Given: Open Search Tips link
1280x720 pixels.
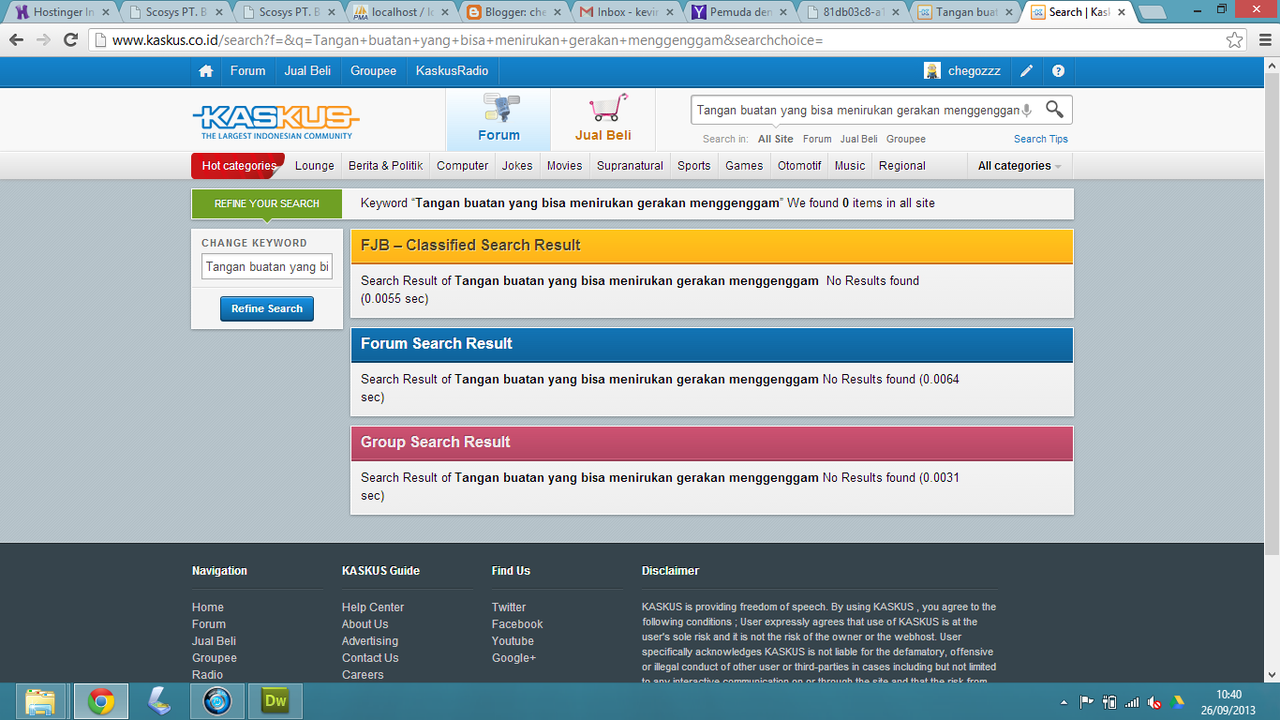Looking at the screenshot, I should 1041,139.
